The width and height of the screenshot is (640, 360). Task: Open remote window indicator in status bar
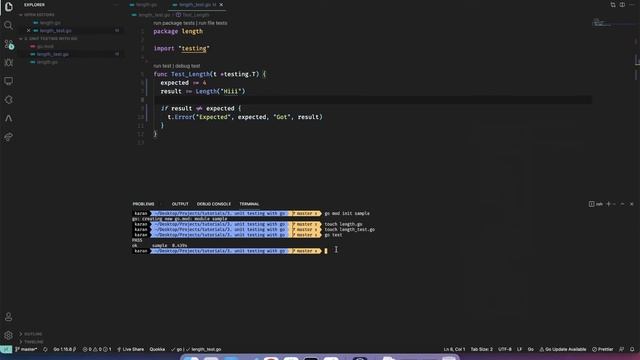coord(6,349)
